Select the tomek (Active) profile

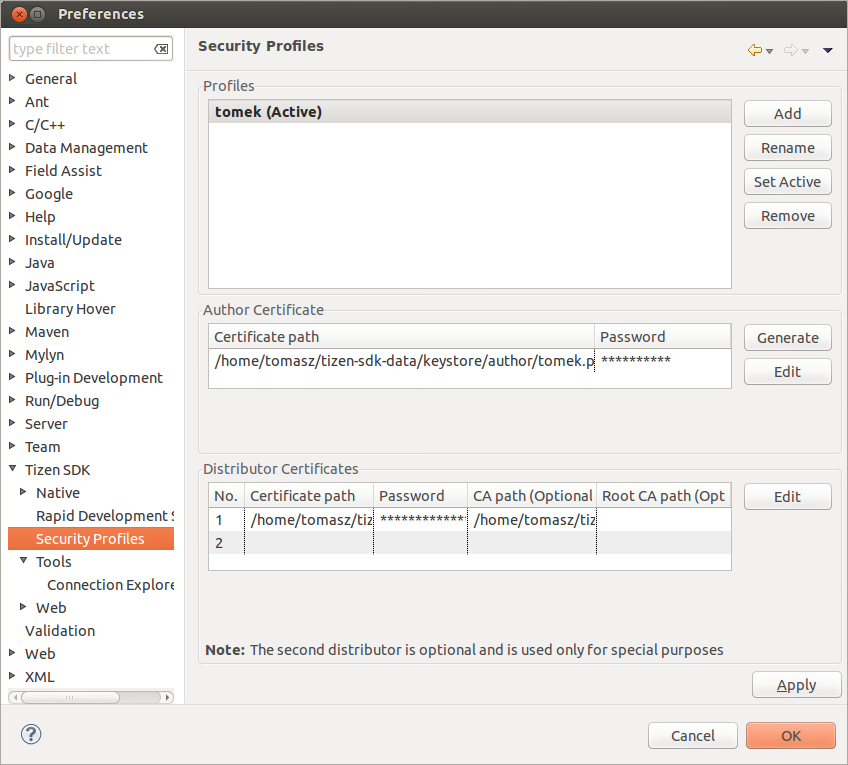[x=469, y=112]
